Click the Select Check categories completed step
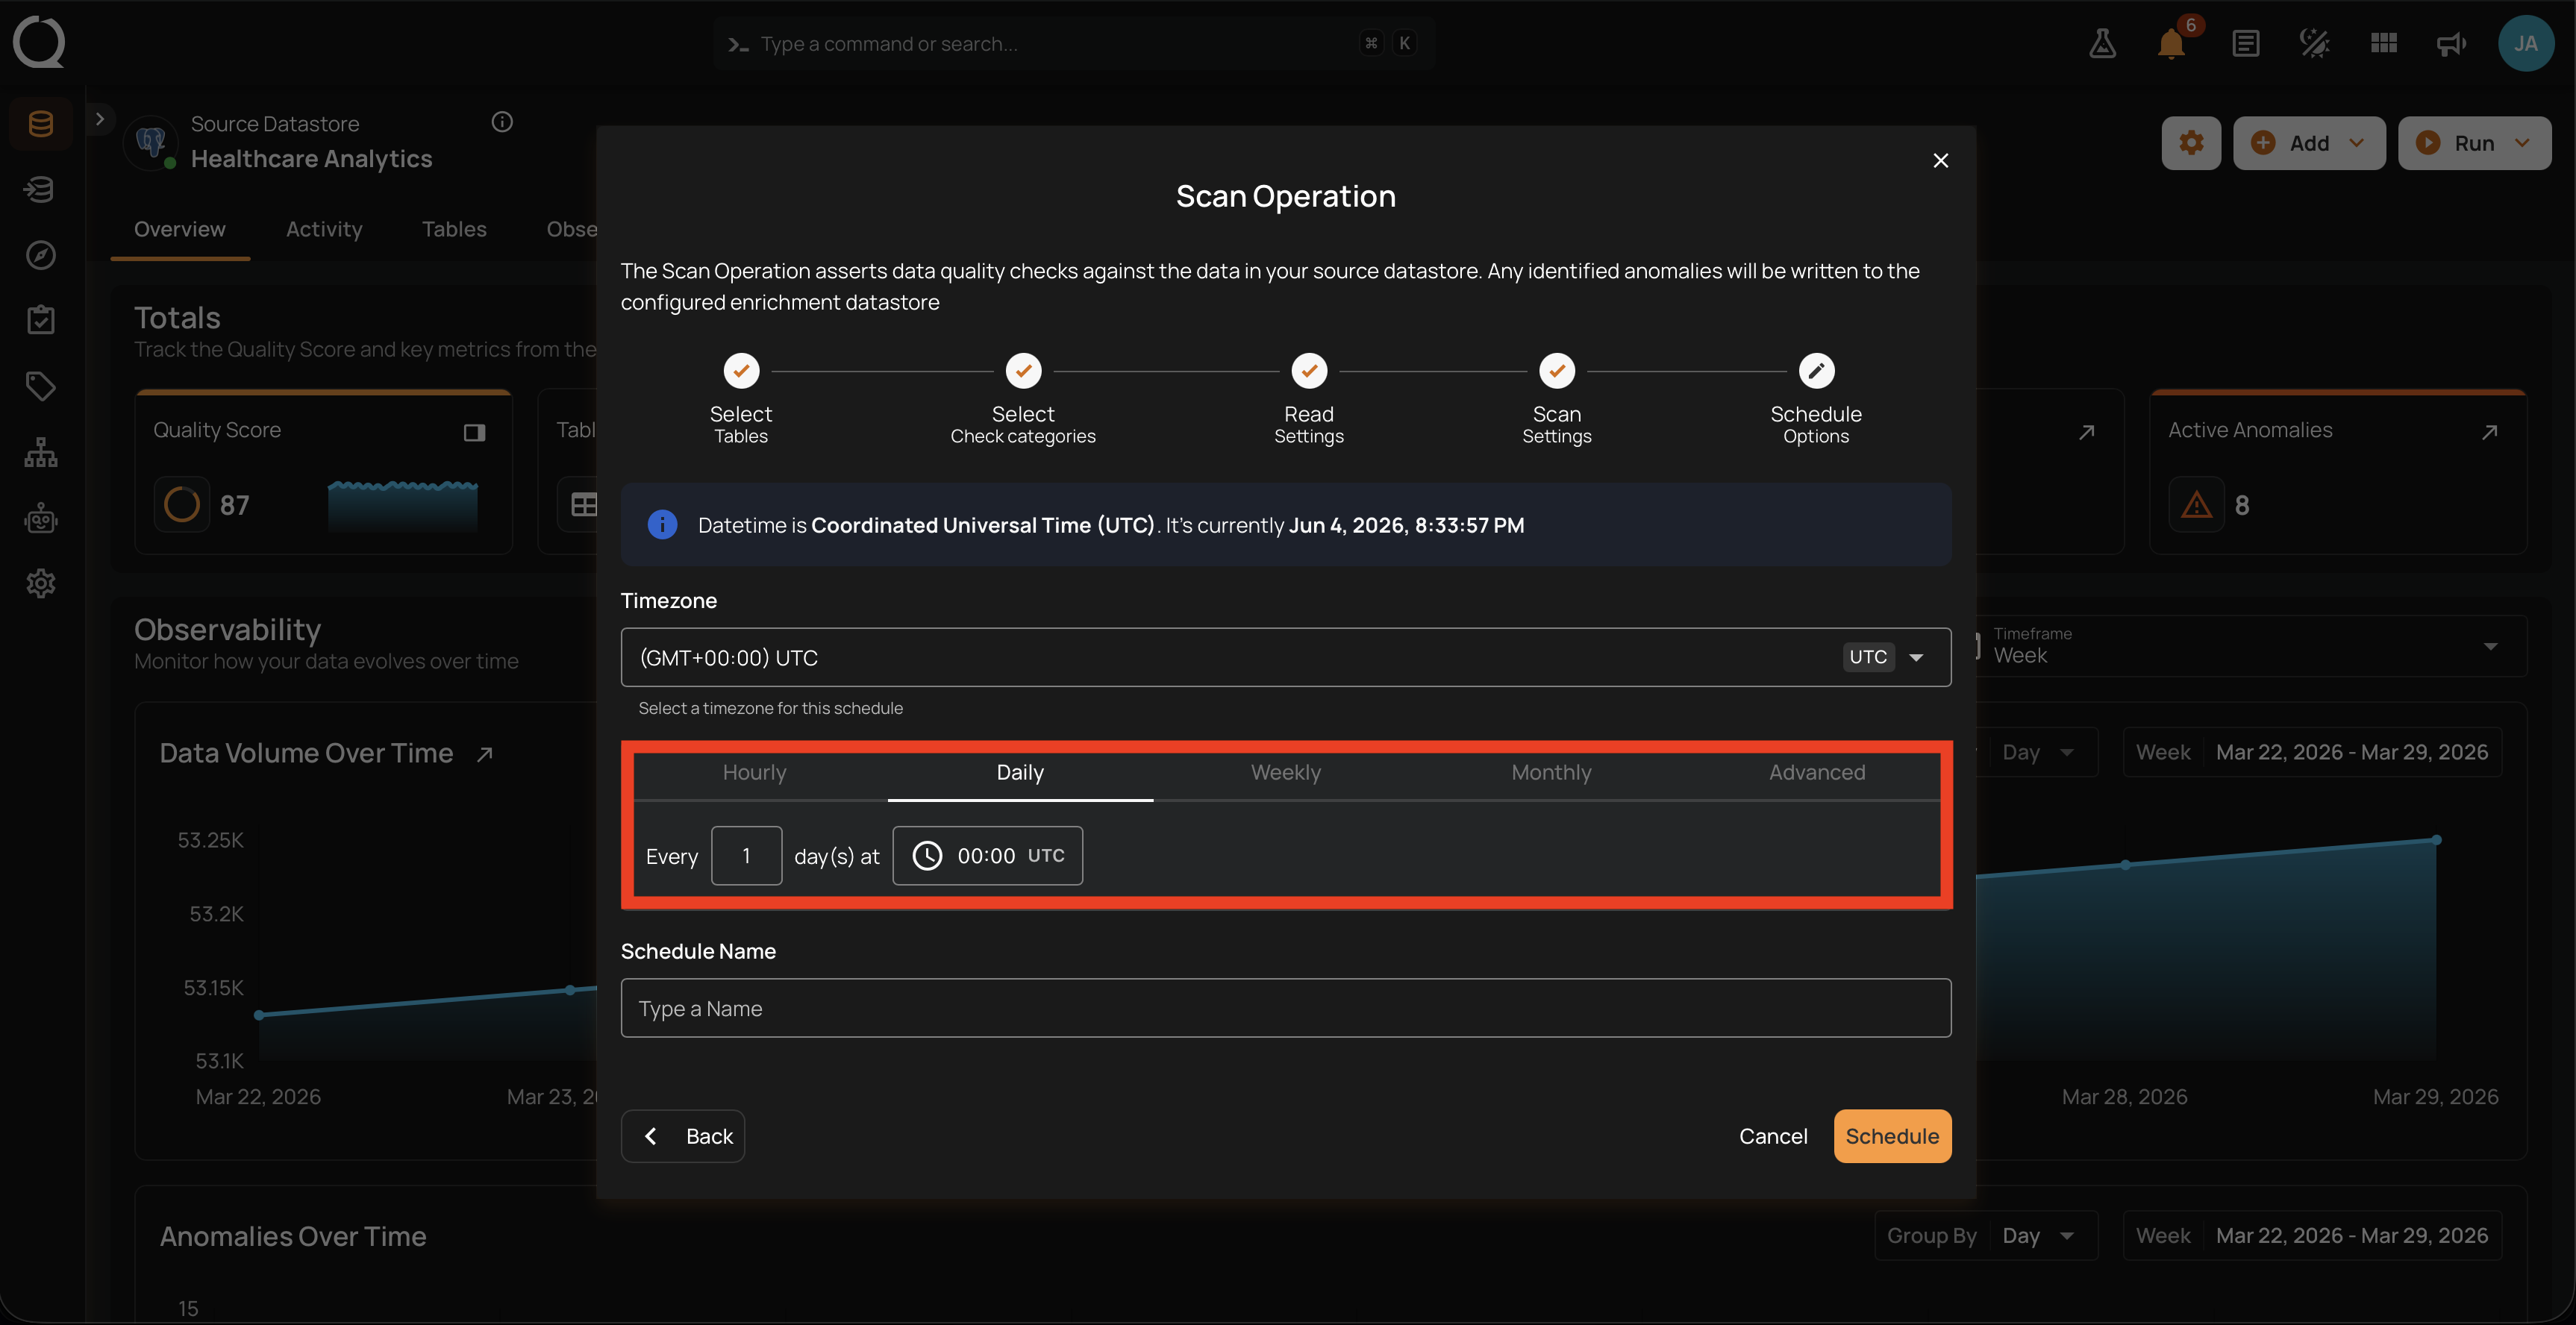 1023,371
